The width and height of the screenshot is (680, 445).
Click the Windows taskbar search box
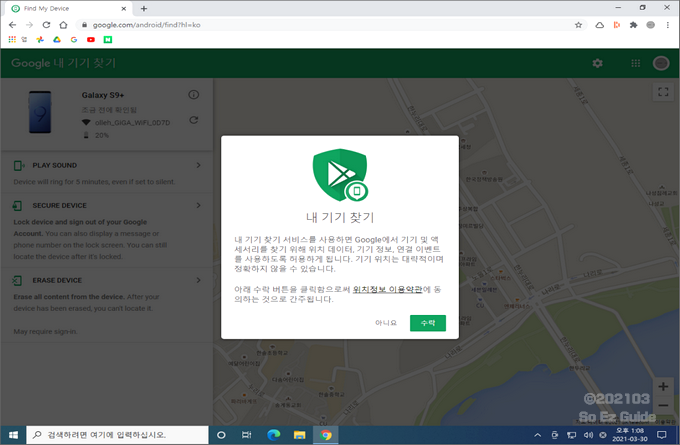point(115,435)
